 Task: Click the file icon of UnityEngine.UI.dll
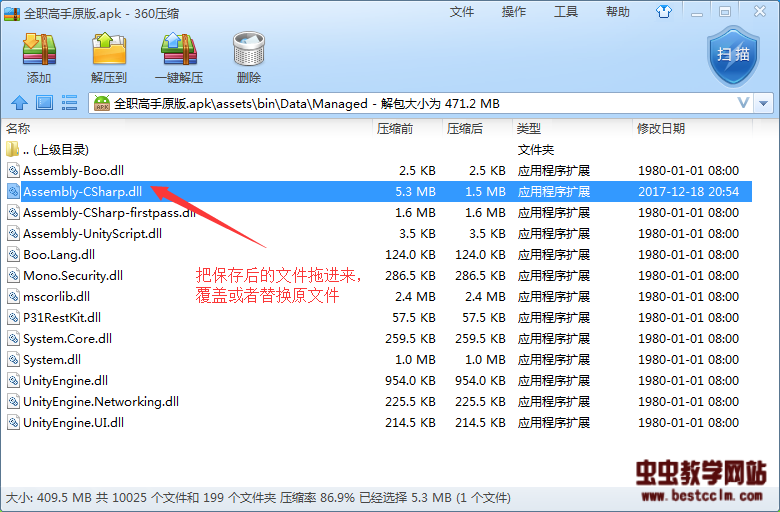(x=13, y=422)
